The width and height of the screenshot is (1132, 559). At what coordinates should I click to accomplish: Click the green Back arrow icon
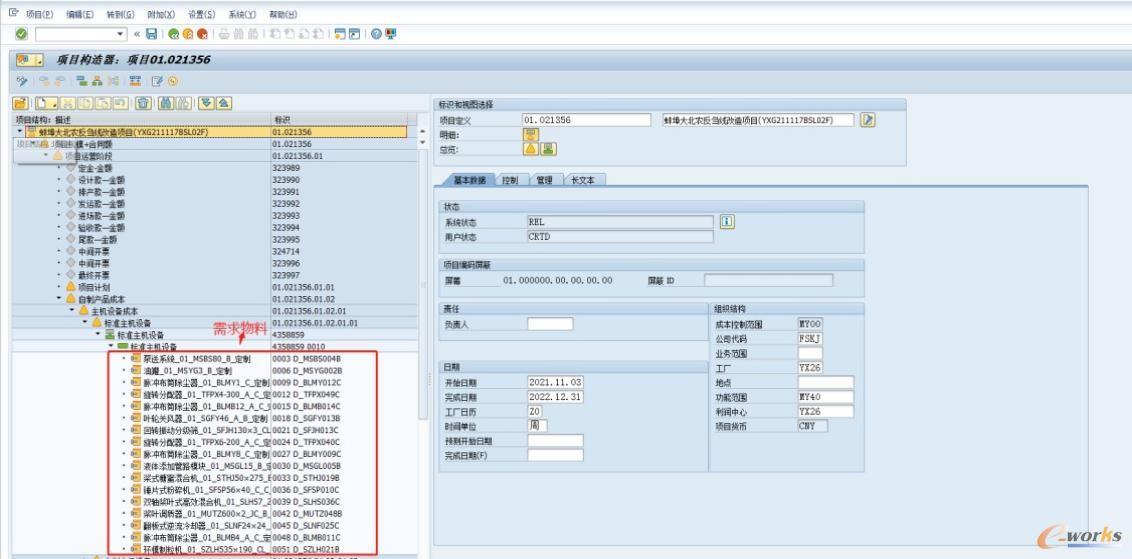(x=173, y=34)
